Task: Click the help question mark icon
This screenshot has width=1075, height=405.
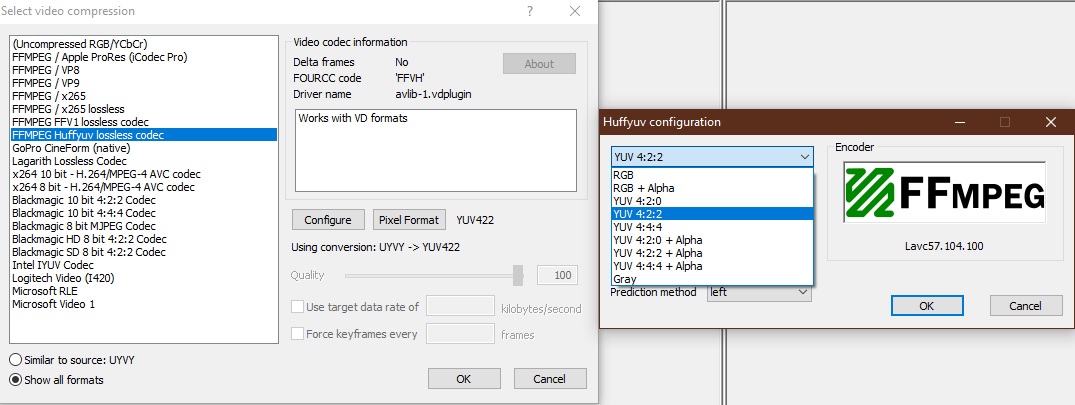Action: pos(529,11)
